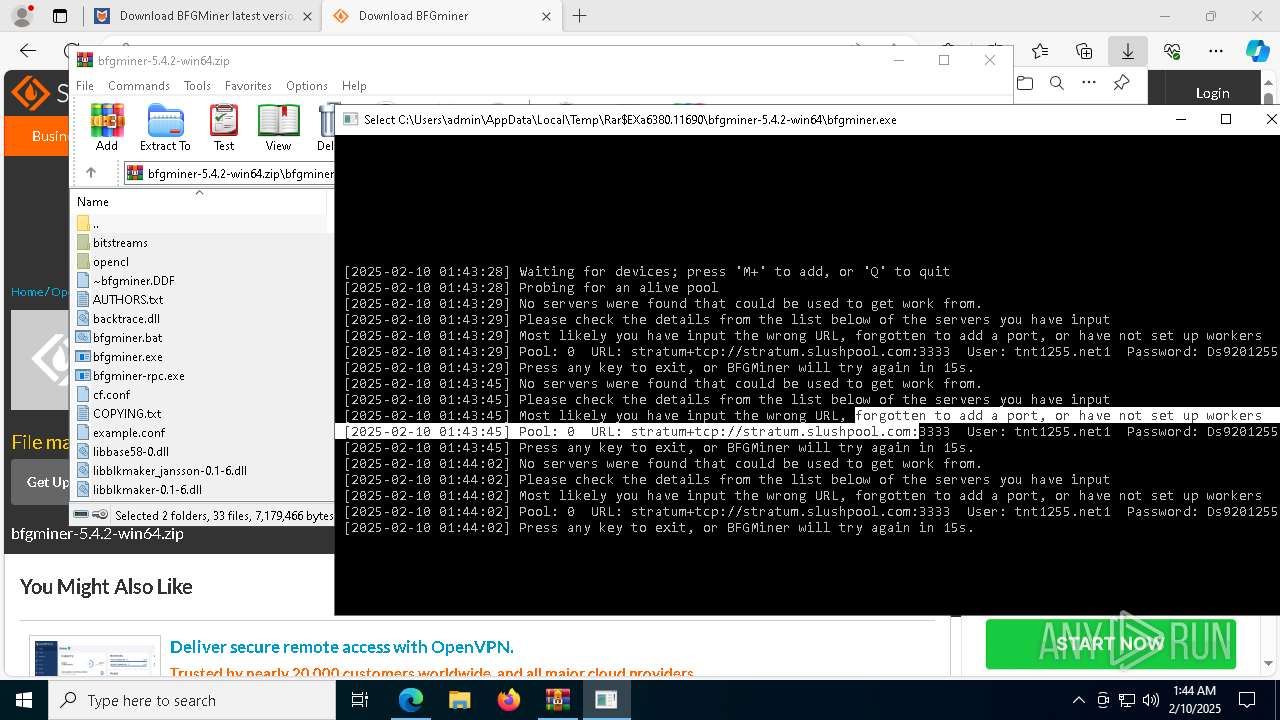Search downloads with magnifier icon
This screenshot has height=720, width=1280.
tap(1056, 83)
